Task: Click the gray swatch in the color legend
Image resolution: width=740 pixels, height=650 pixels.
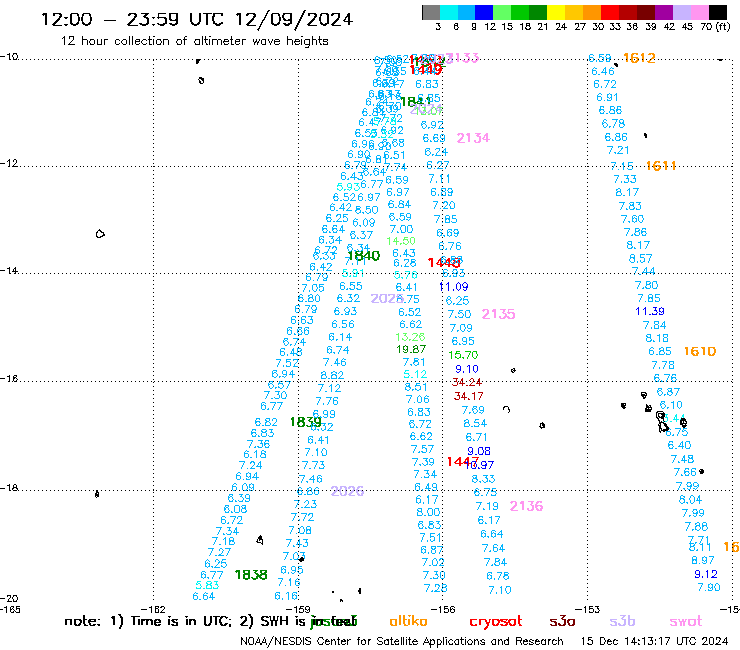Action: tap(431, 12)
